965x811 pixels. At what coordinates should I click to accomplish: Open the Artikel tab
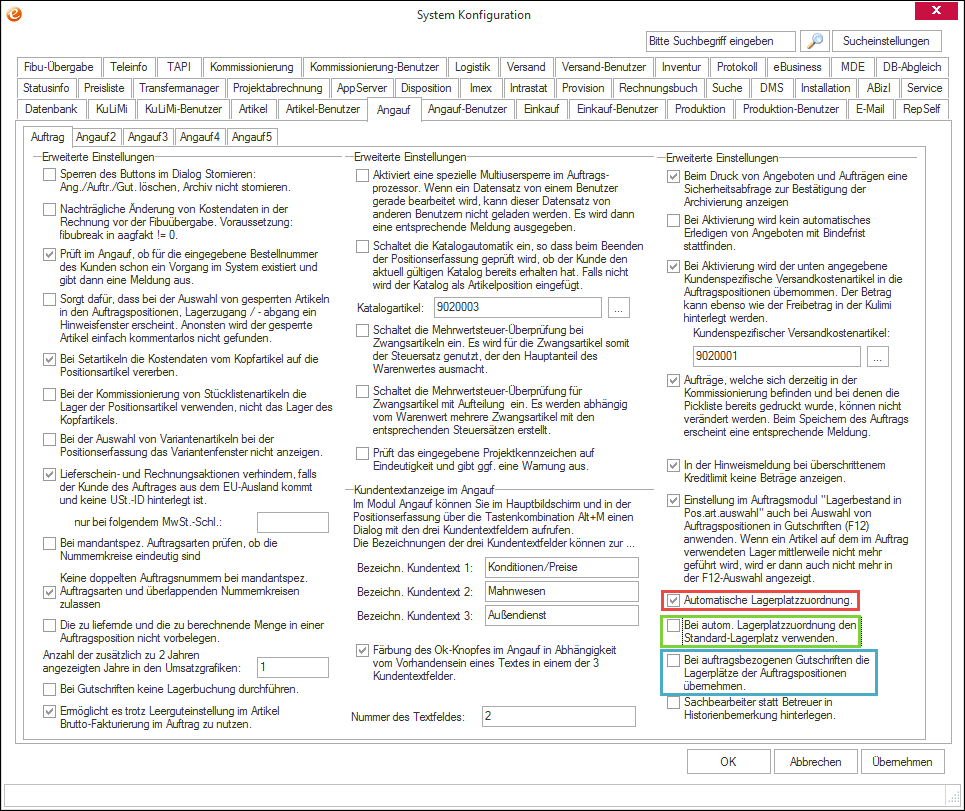tap(253, 109)
